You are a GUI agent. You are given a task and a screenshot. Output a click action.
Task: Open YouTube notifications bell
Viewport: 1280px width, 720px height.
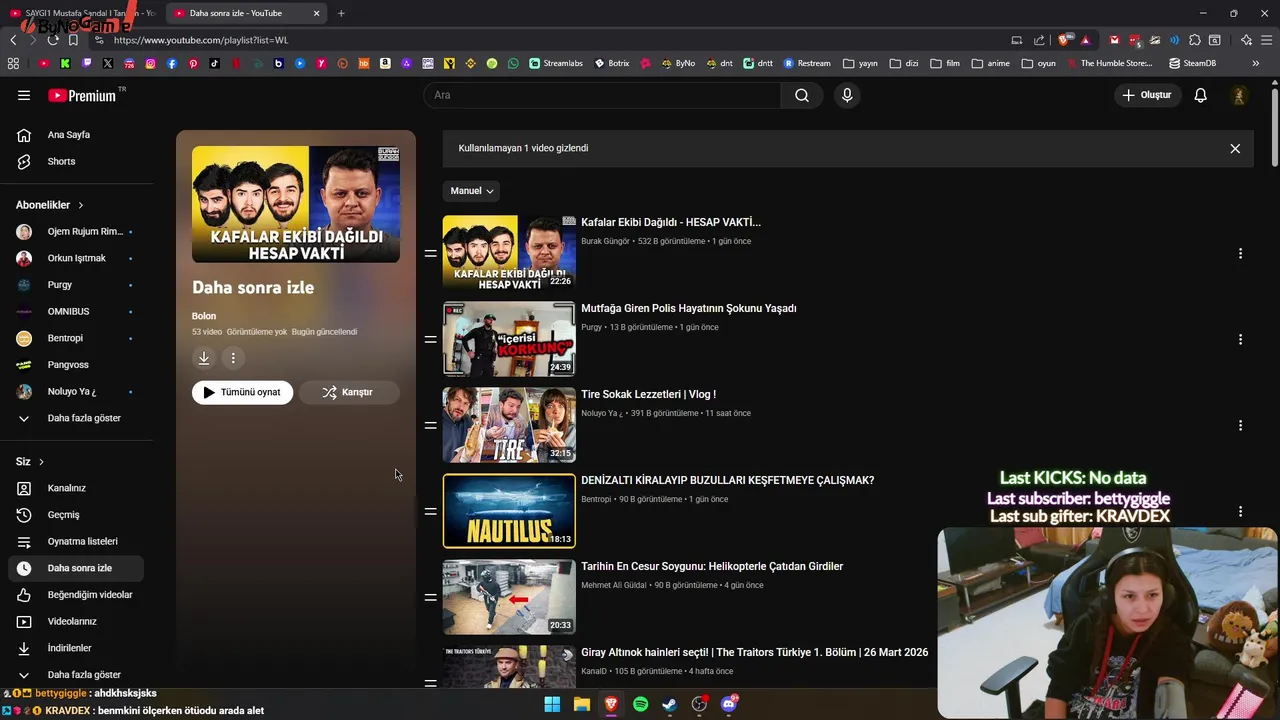[1201, 95]
